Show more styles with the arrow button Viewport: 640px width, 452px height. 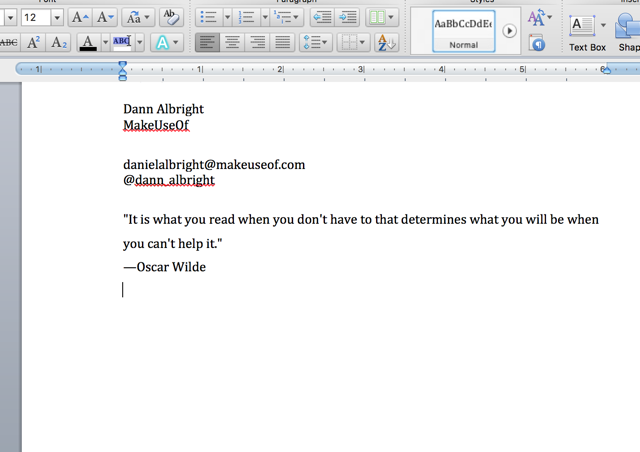point(509,31)
